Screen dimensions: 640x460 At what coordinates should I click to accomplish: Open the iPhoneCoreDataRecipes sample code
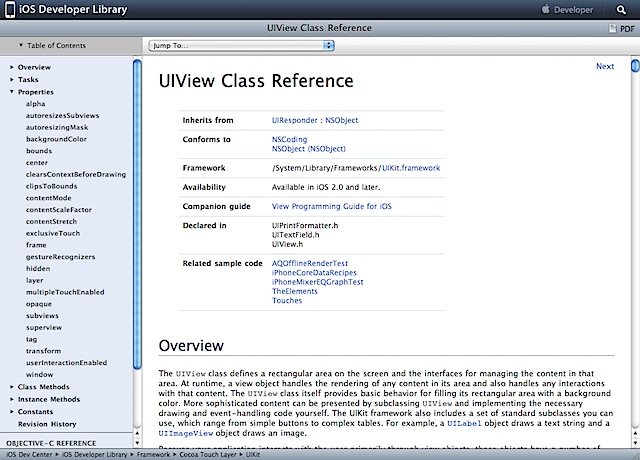tap(314, 272)
